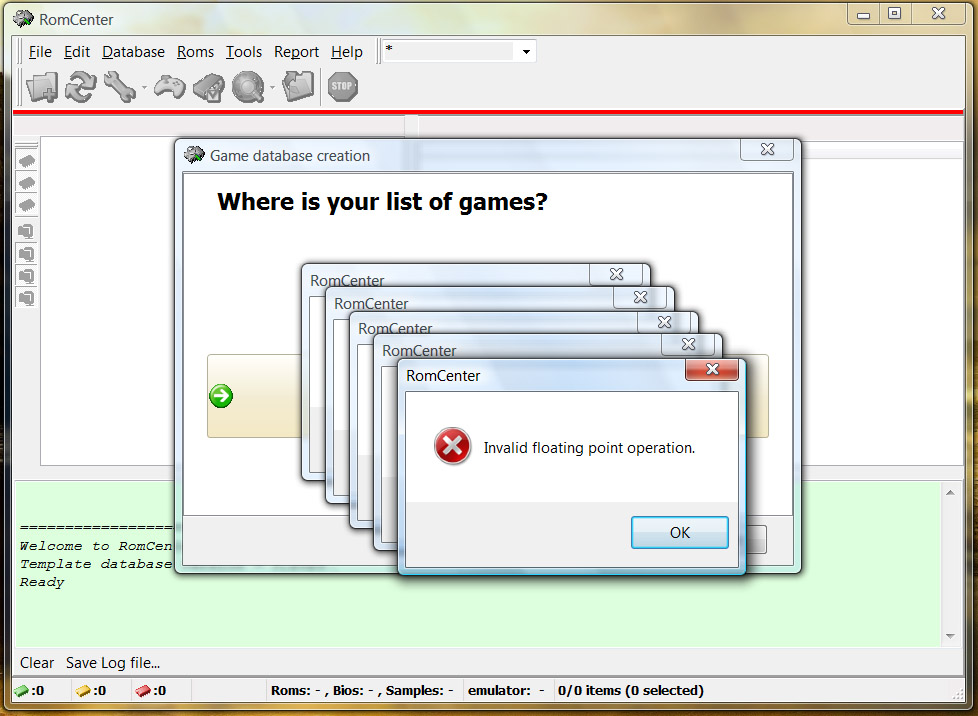Click the log panel scroll up arrow
This screenshot has width=978, height=716.
tap(951, 493)
